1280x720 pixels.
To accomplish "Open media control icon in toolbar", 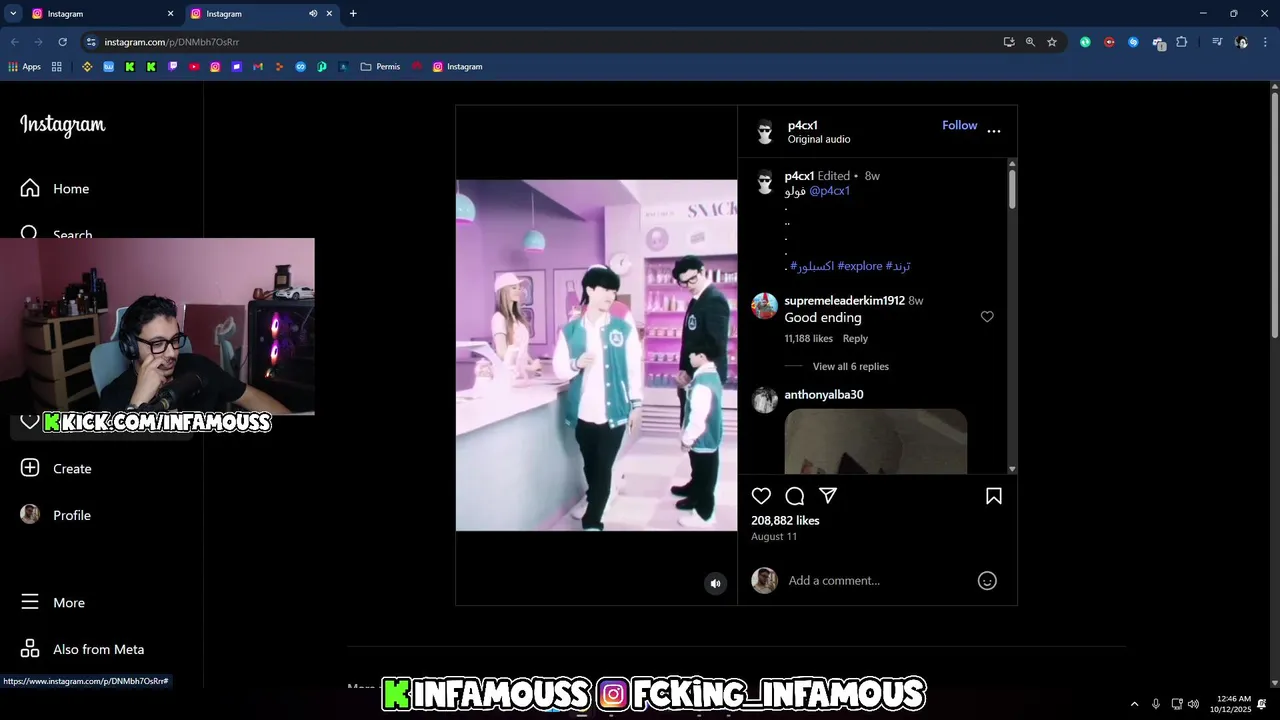I will point(1217,42).
